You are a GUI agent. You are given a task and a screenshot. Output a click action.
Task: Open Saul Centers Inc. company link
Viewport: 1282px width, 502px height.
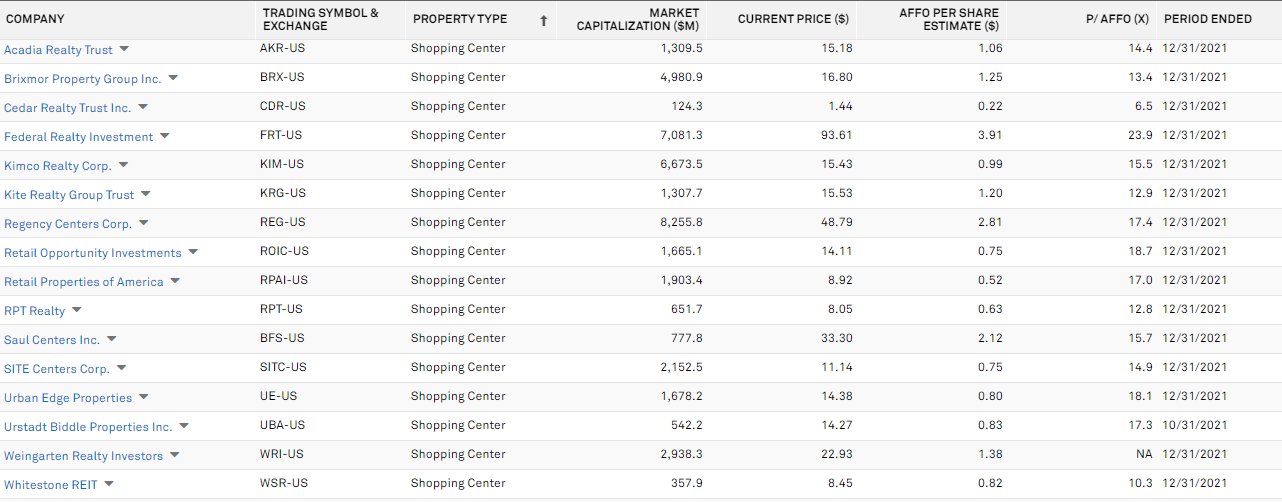pos(52,340)
